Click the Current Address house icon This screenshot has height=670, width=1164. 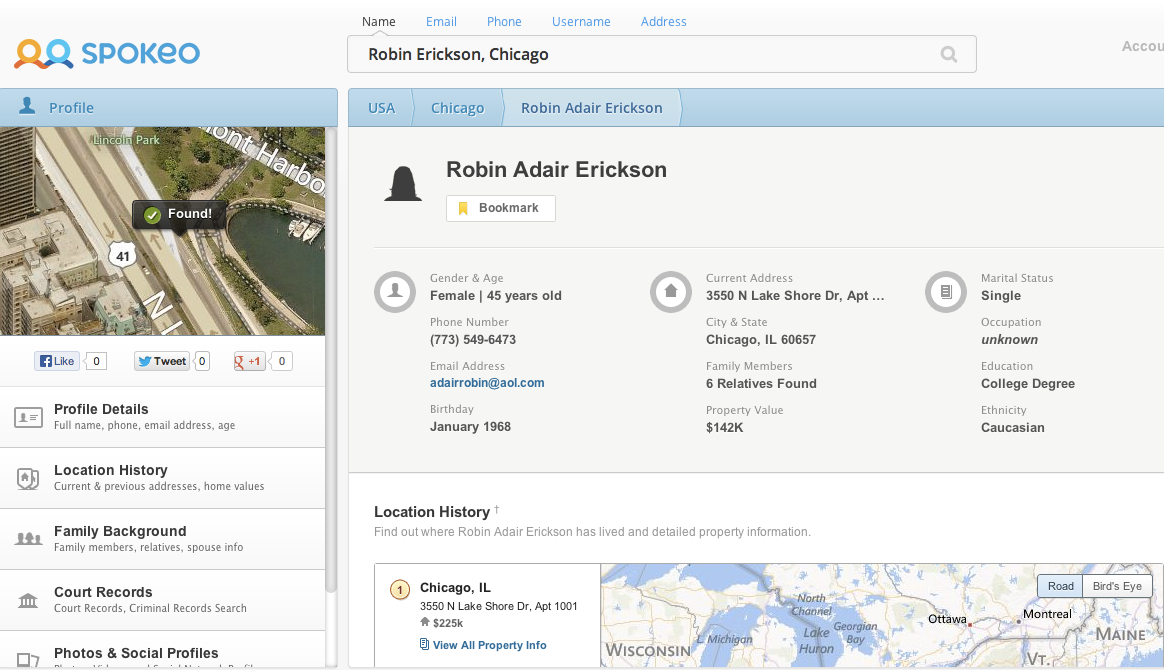pos(670,293)
